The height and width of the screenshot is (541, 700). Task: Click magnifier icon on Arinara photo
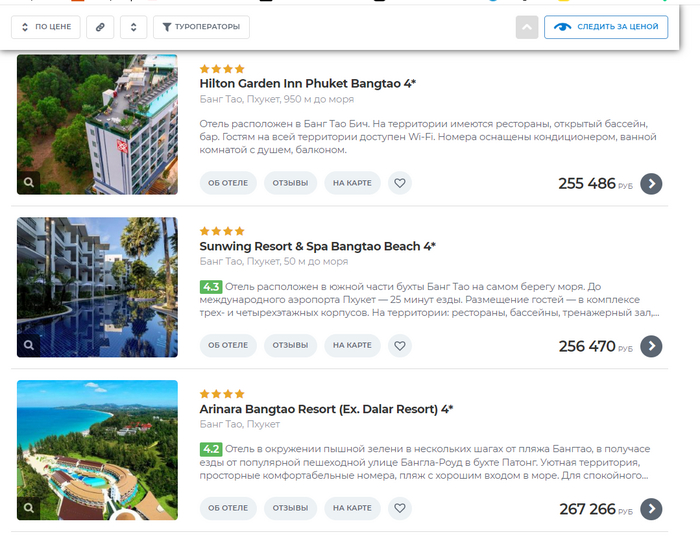pos(29,508)
